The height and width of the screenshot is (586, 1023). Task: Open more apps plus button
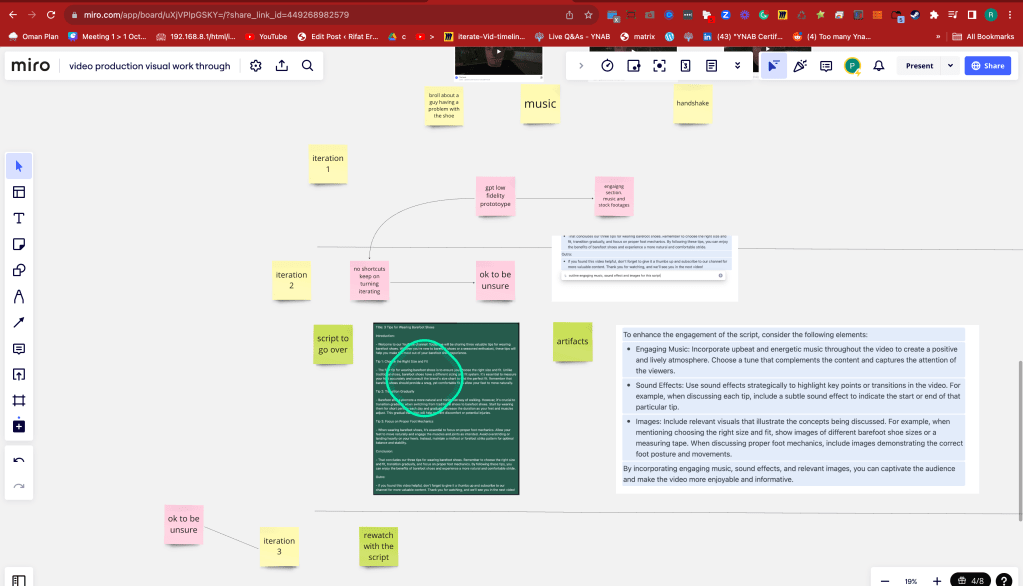click(x=19, y=426)
